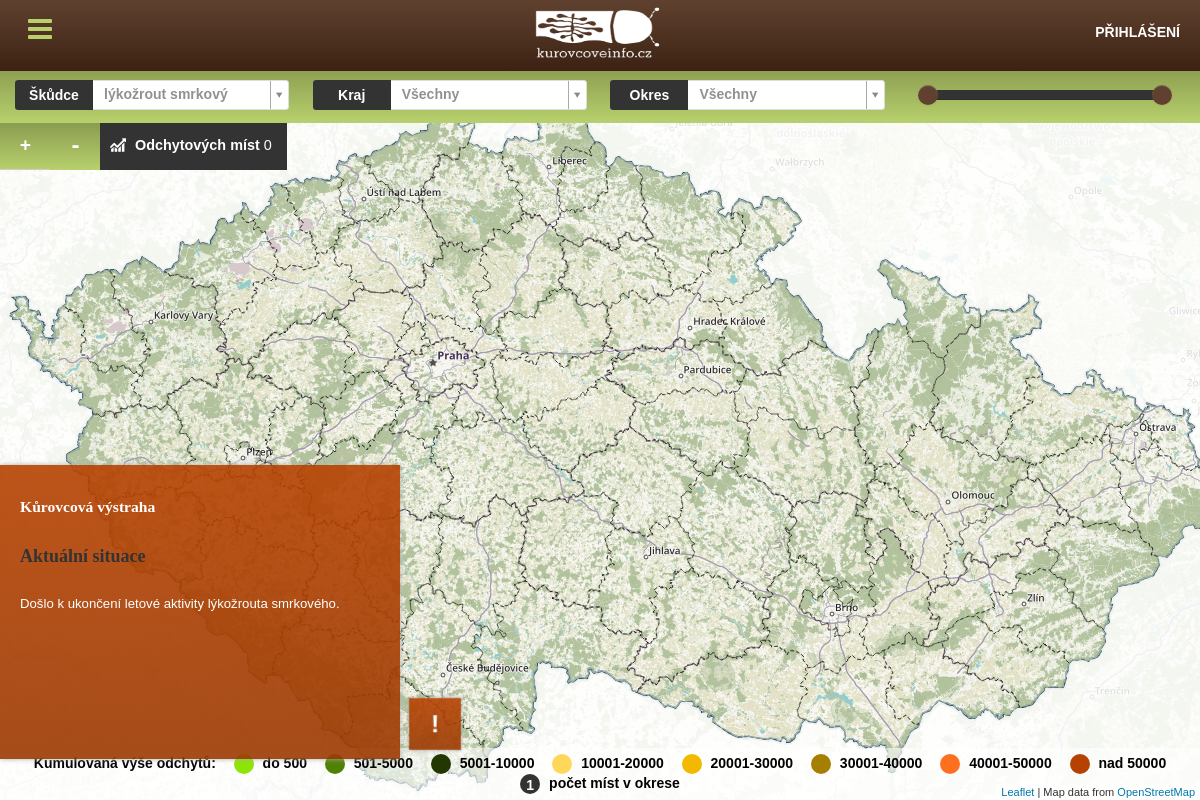Open the Leaflet attribution link
The image size is (1200, 800).
(x=1017, y=792)
